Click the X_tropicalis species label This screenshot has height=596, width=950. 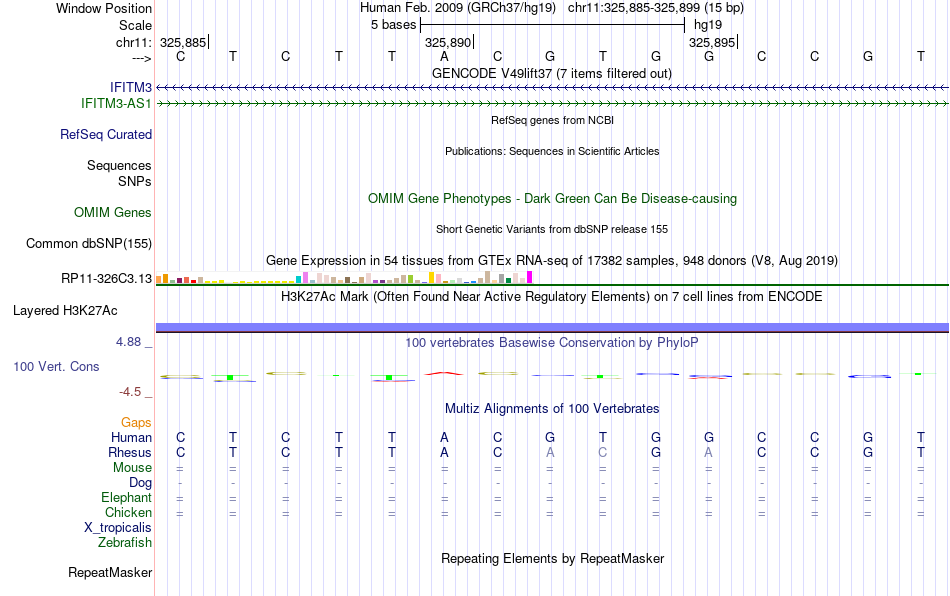[118, 528]
